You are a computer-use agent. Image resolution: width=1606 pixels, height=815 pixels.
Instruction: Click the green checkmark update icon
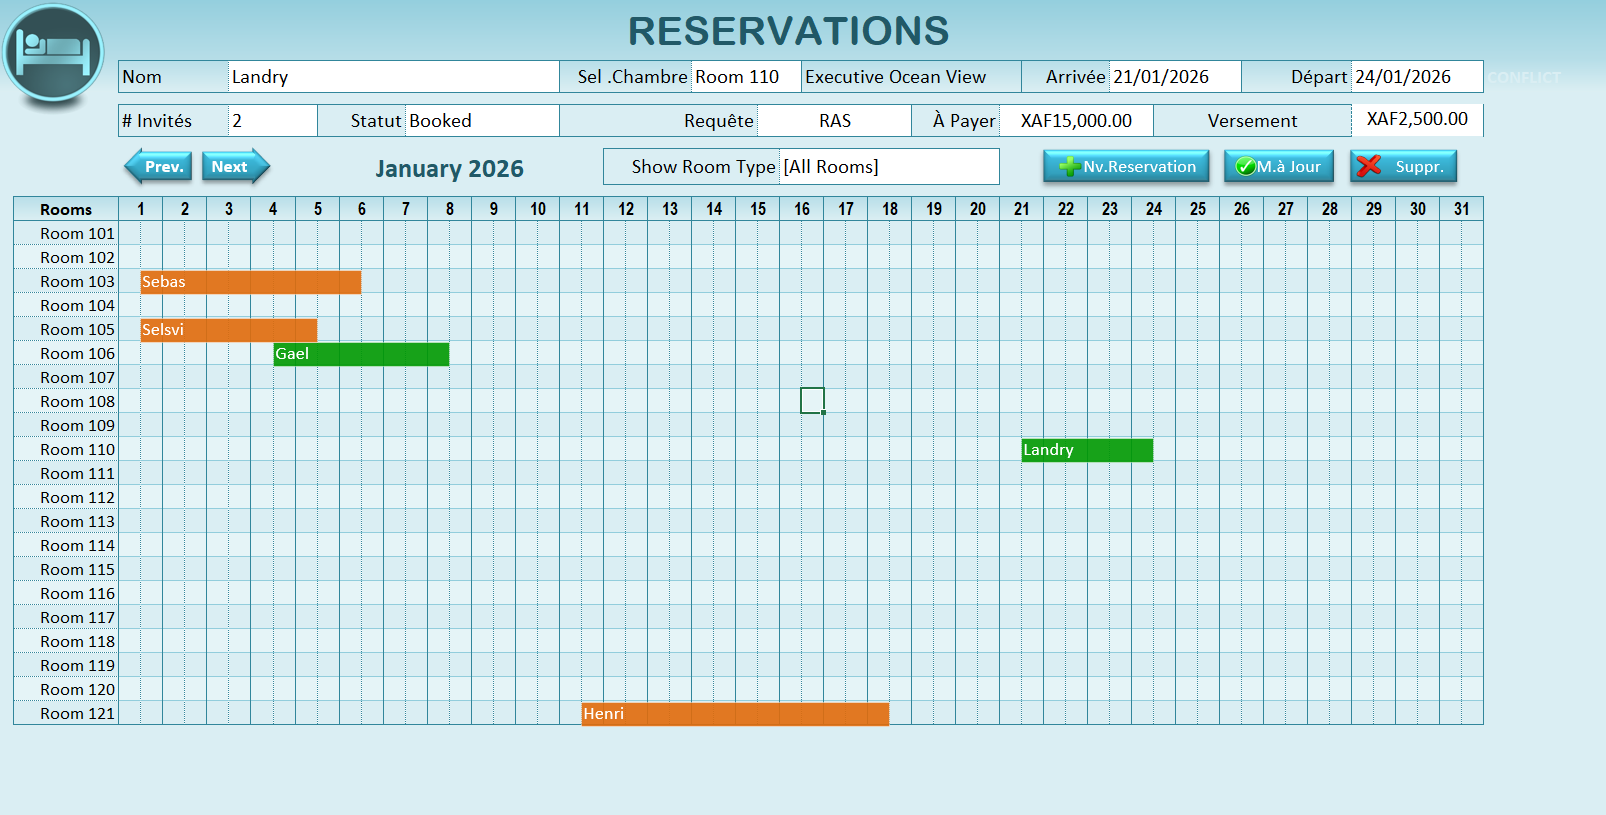pyautogui.click(x=1245, y=167)
